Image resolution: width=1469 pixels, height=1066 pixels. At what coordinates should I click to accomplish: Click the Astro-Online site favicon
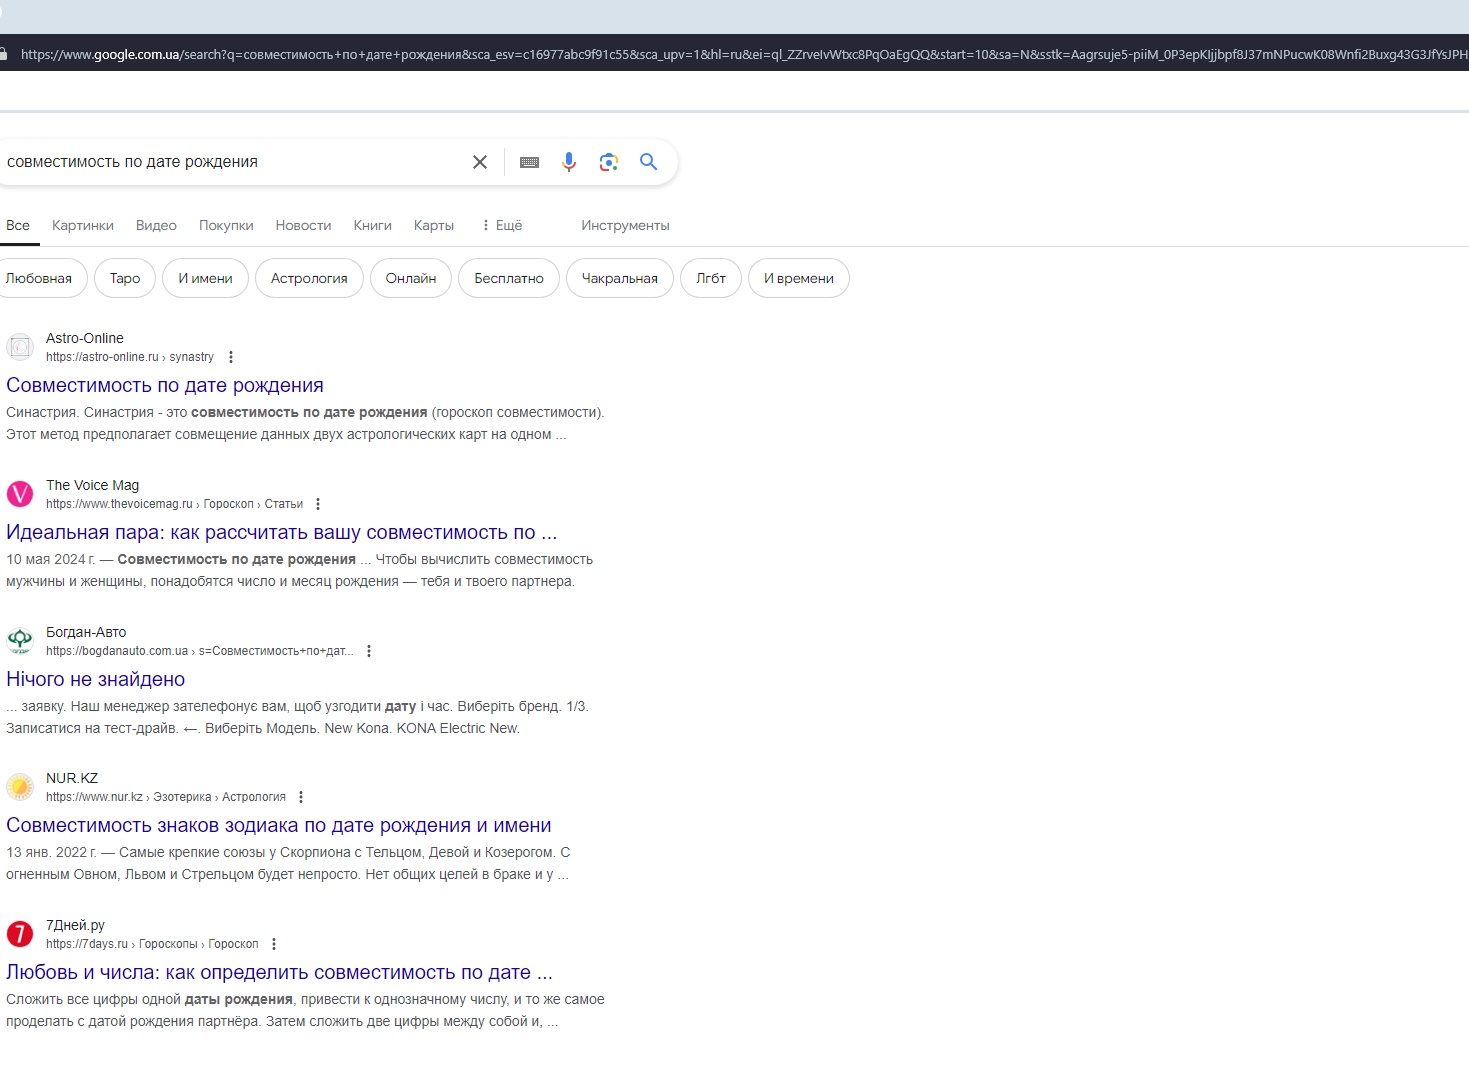click(20, 347)
